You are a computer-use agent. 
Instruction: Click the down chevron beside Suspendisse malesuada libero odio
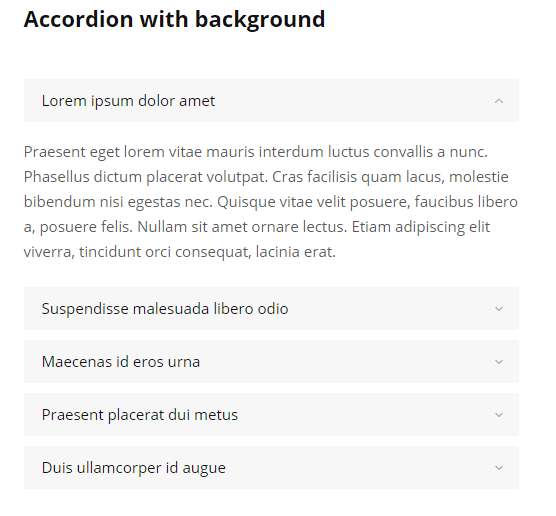499,309
